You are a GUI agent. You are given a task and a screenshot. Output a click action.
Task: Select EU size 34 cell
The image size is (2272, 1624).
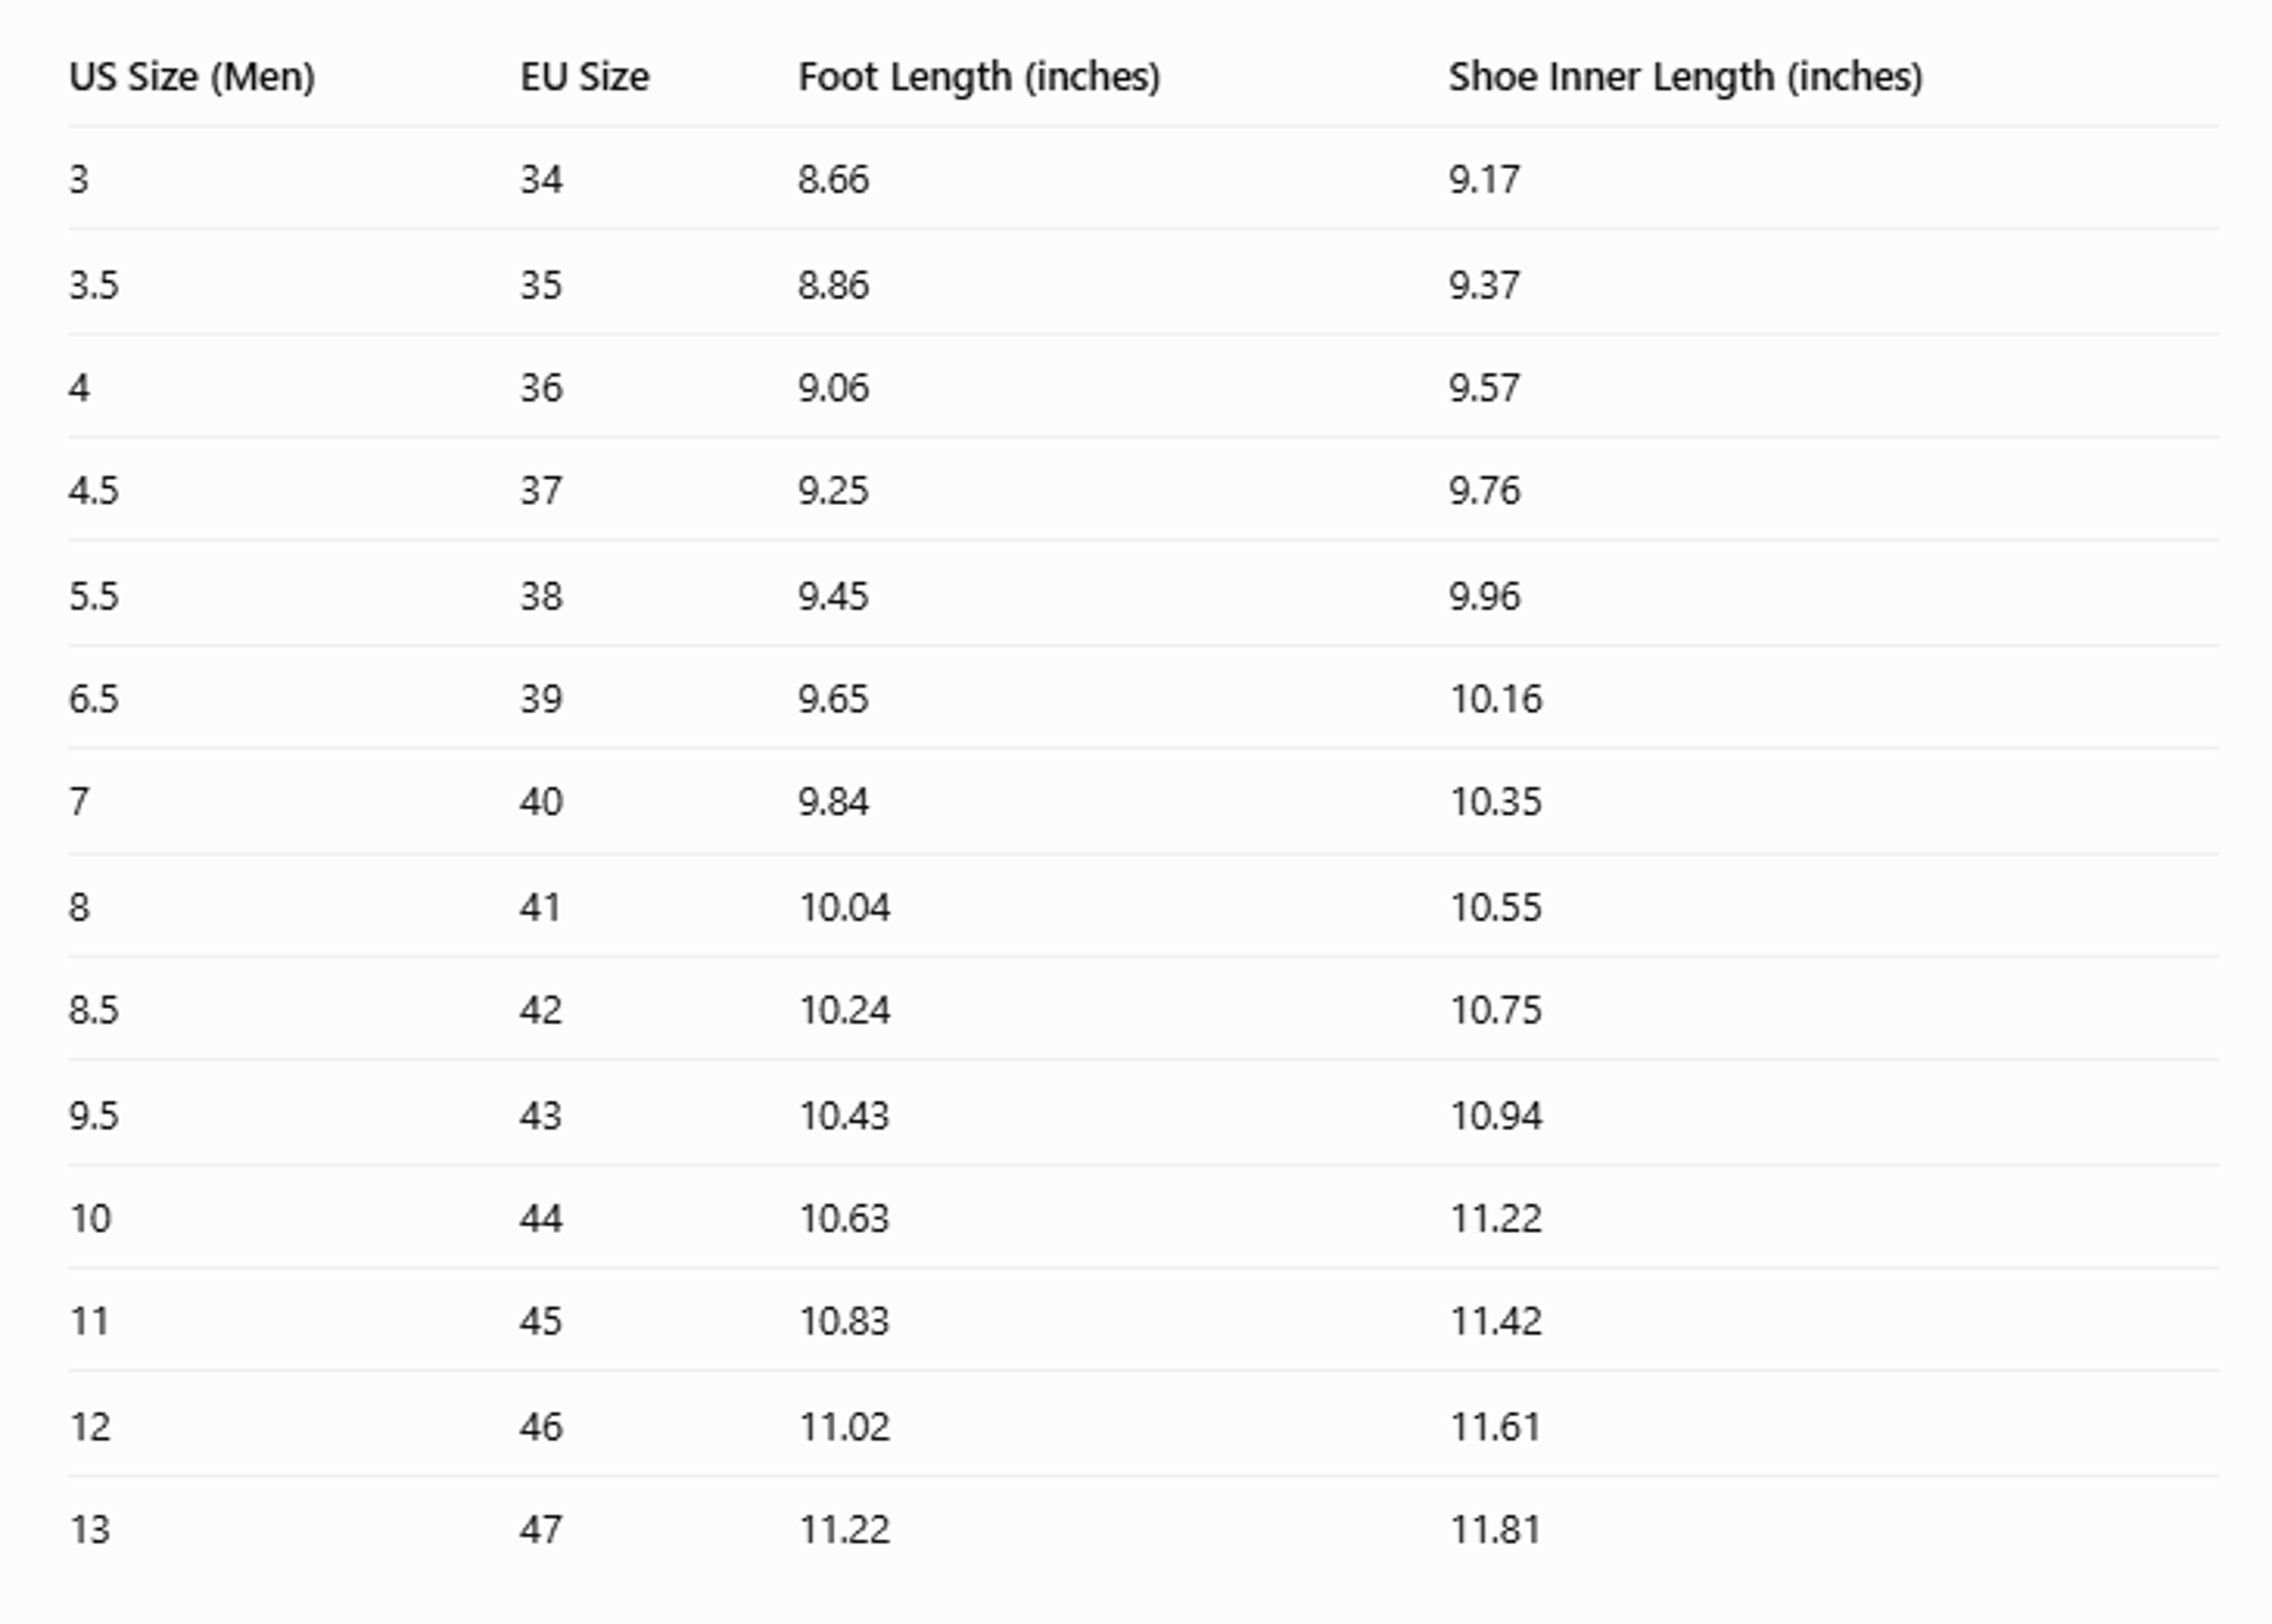(x=541, y=179)
